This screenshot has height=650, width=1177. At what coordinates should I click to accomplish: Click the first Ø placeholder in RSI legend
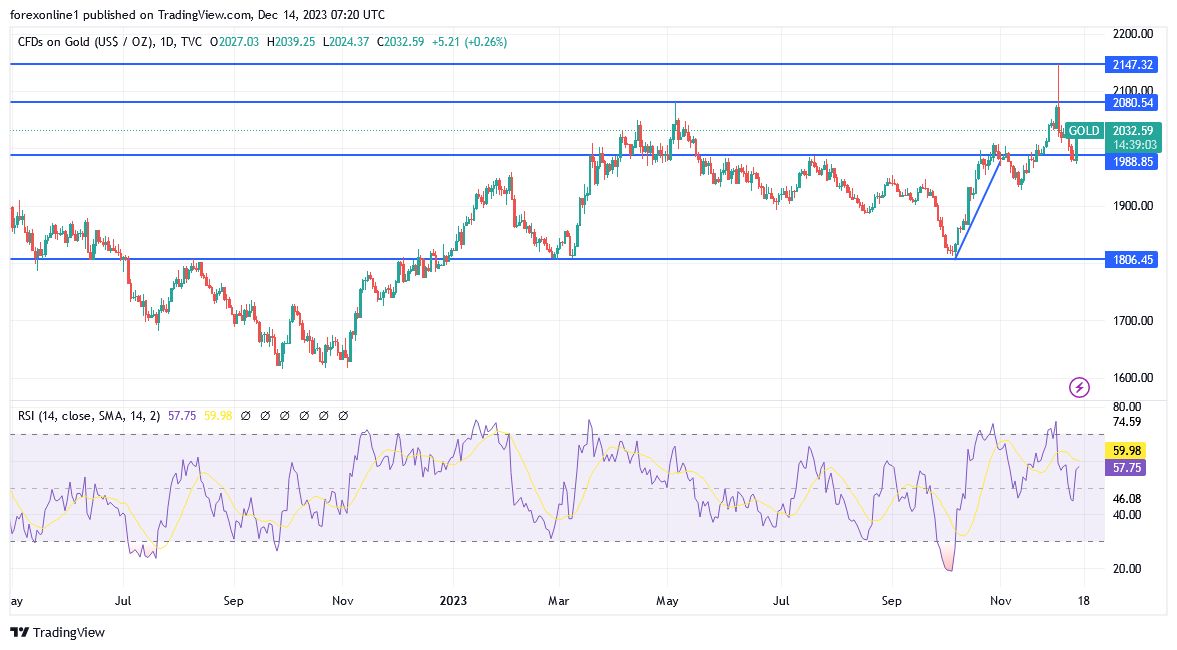coord(246,415)
